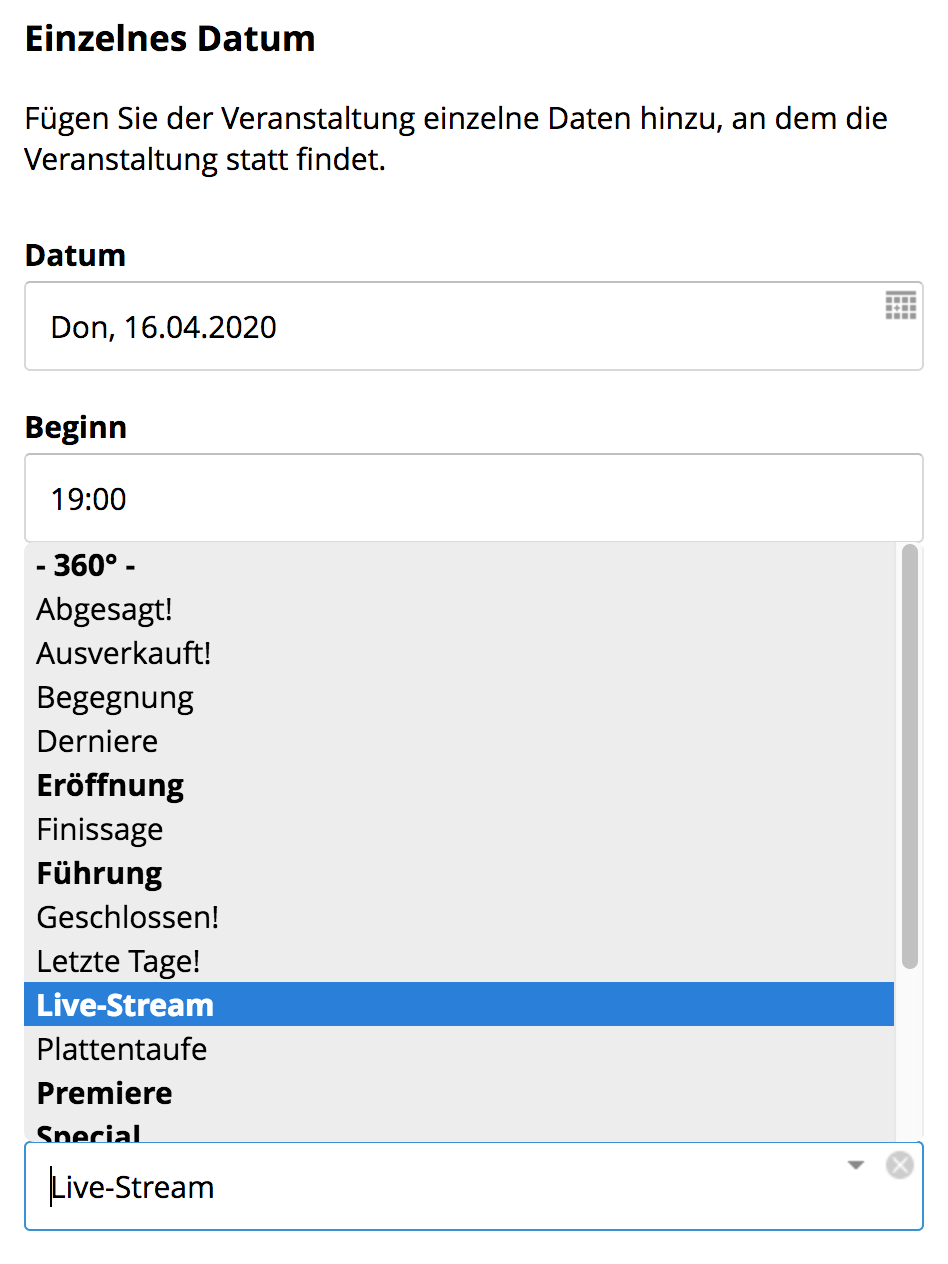The height and width of the screenshot is (1264, 948).
Task: Choose the "Führung" list item
Action: pyautogui.click(x=459, y=873)
